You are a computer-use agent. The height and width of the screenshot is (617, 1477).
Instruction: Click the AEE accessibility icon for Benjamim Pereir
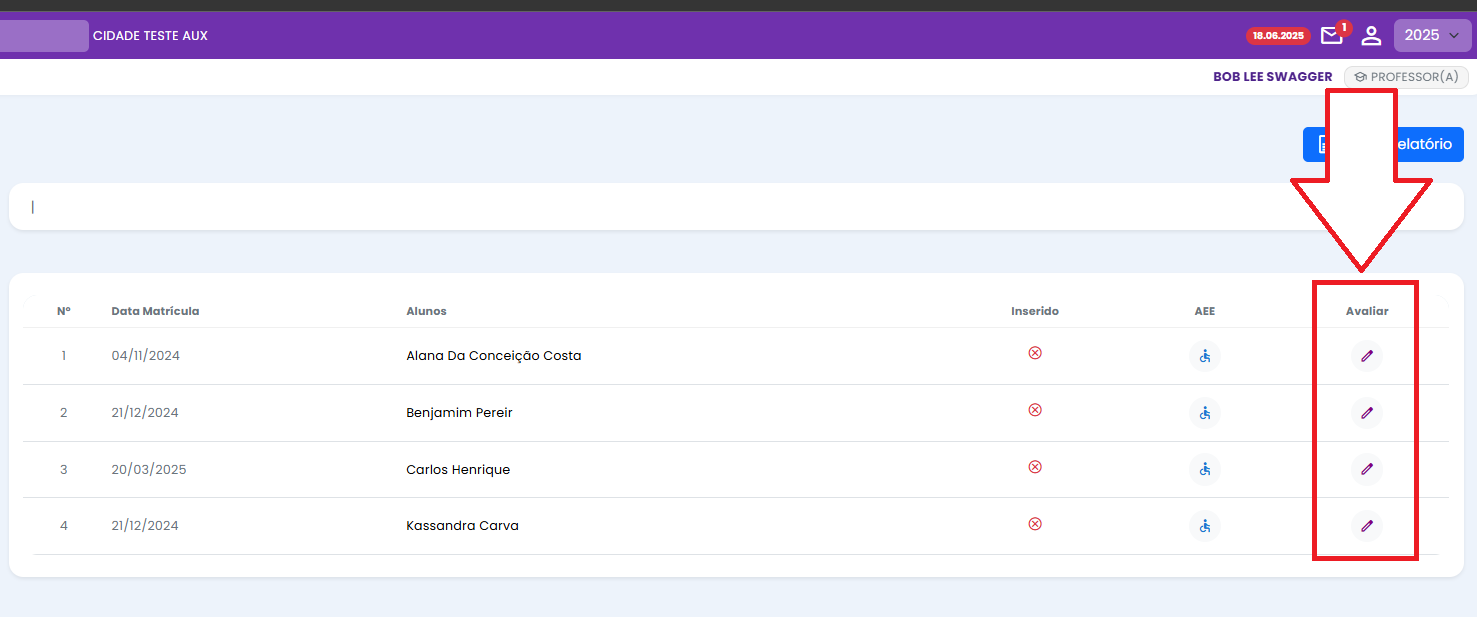[x=1205, y=412]
